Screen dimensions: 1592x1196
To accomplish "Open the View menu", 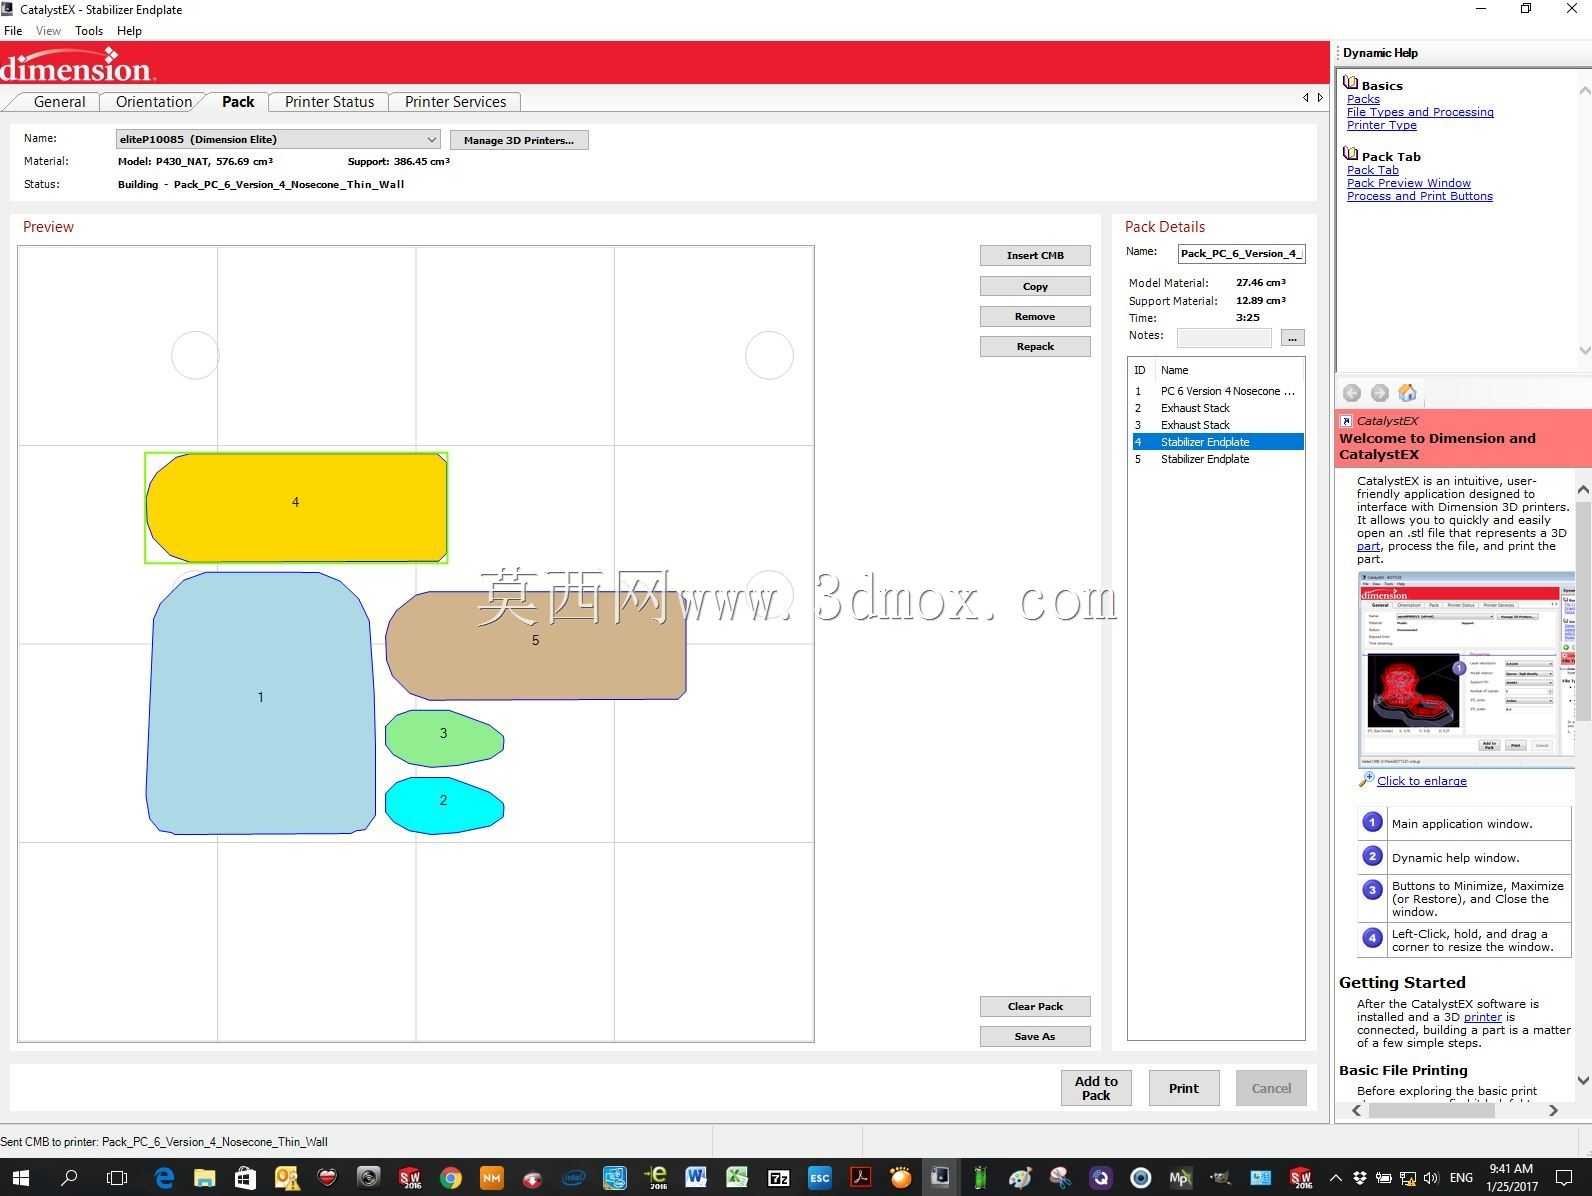I will pos(48,31).
